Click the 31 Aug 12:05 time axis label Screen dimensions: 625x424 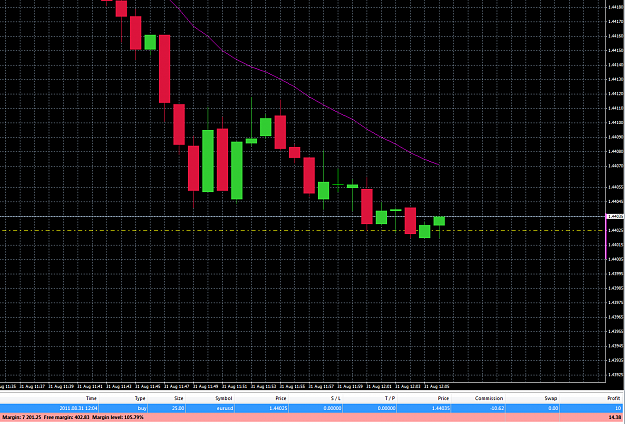(436, 387)
